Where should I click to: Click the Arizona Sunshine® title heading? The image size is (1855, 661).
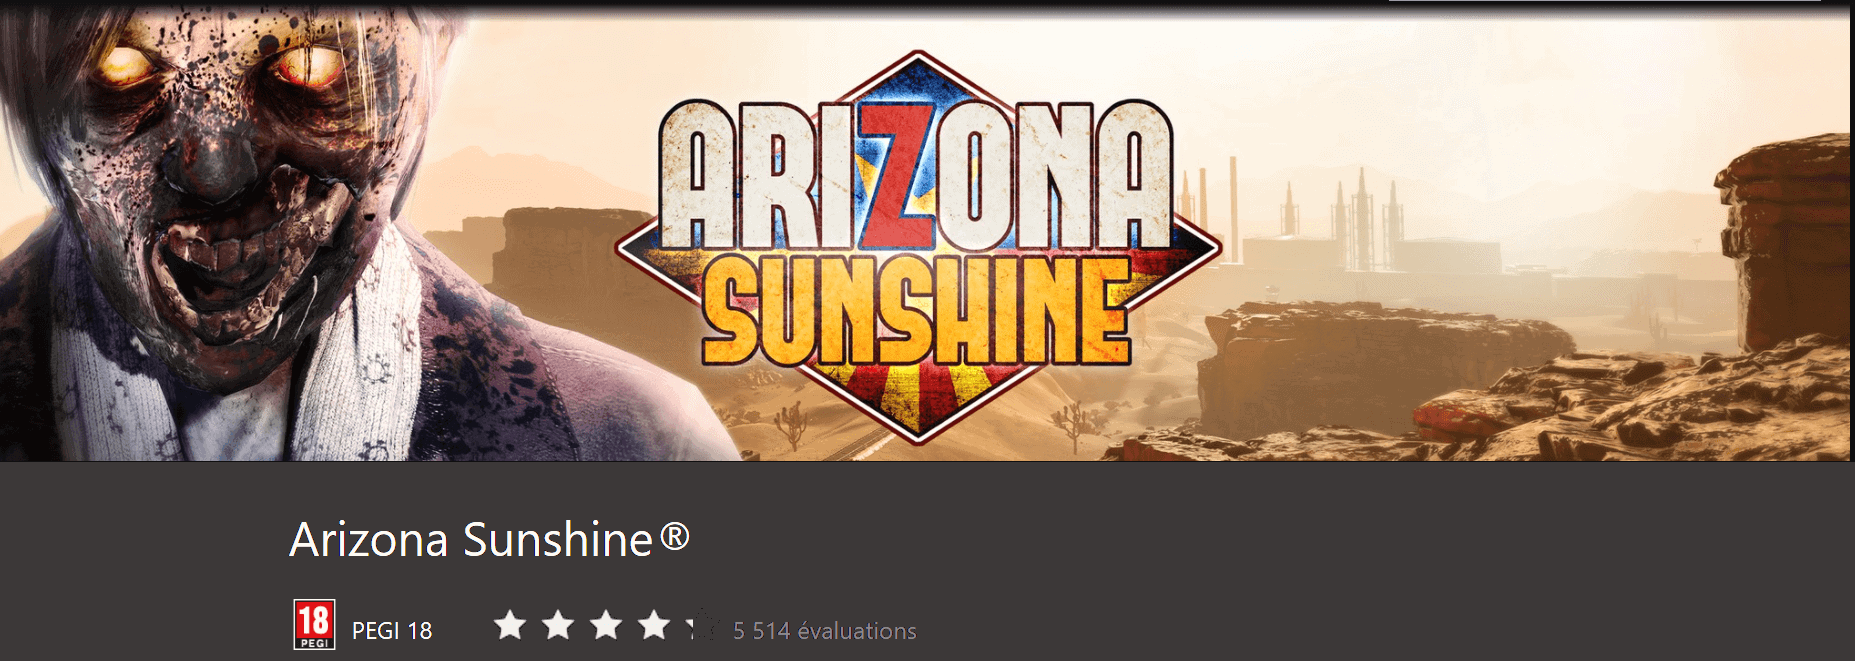tap(490, 540)
